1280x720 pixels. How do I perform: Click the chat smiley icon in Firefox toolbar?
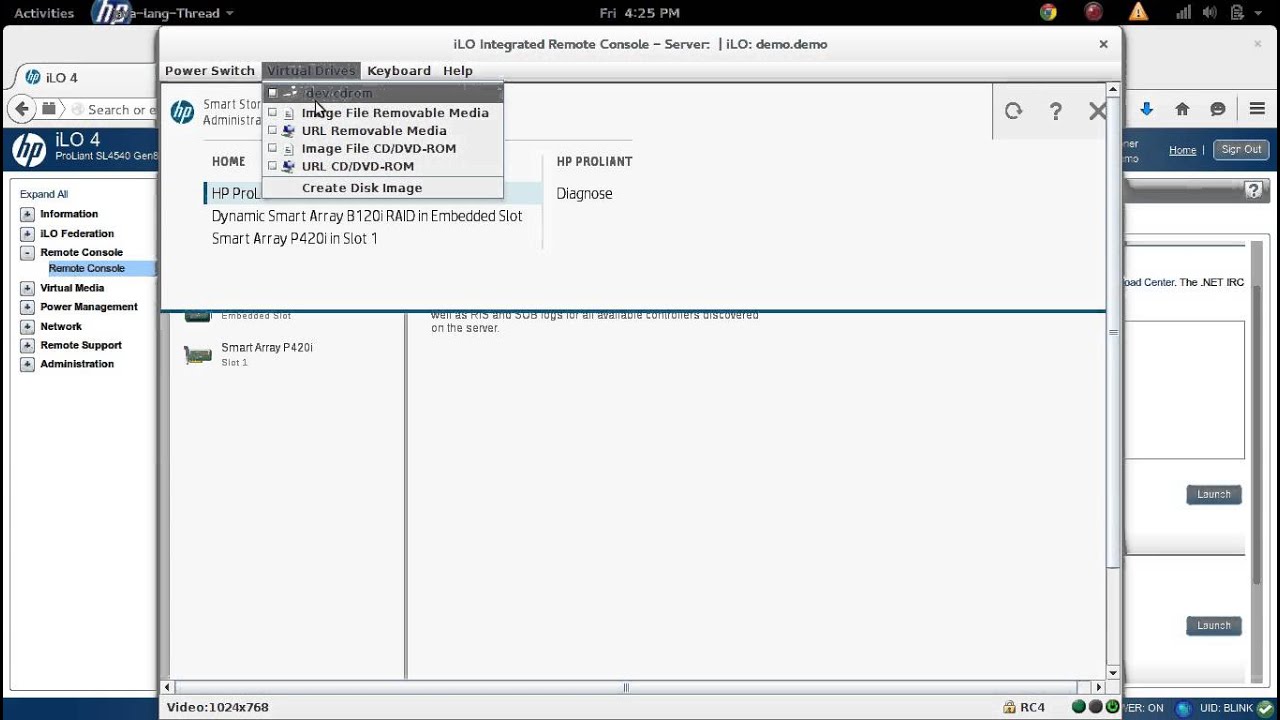[1218, 109]
